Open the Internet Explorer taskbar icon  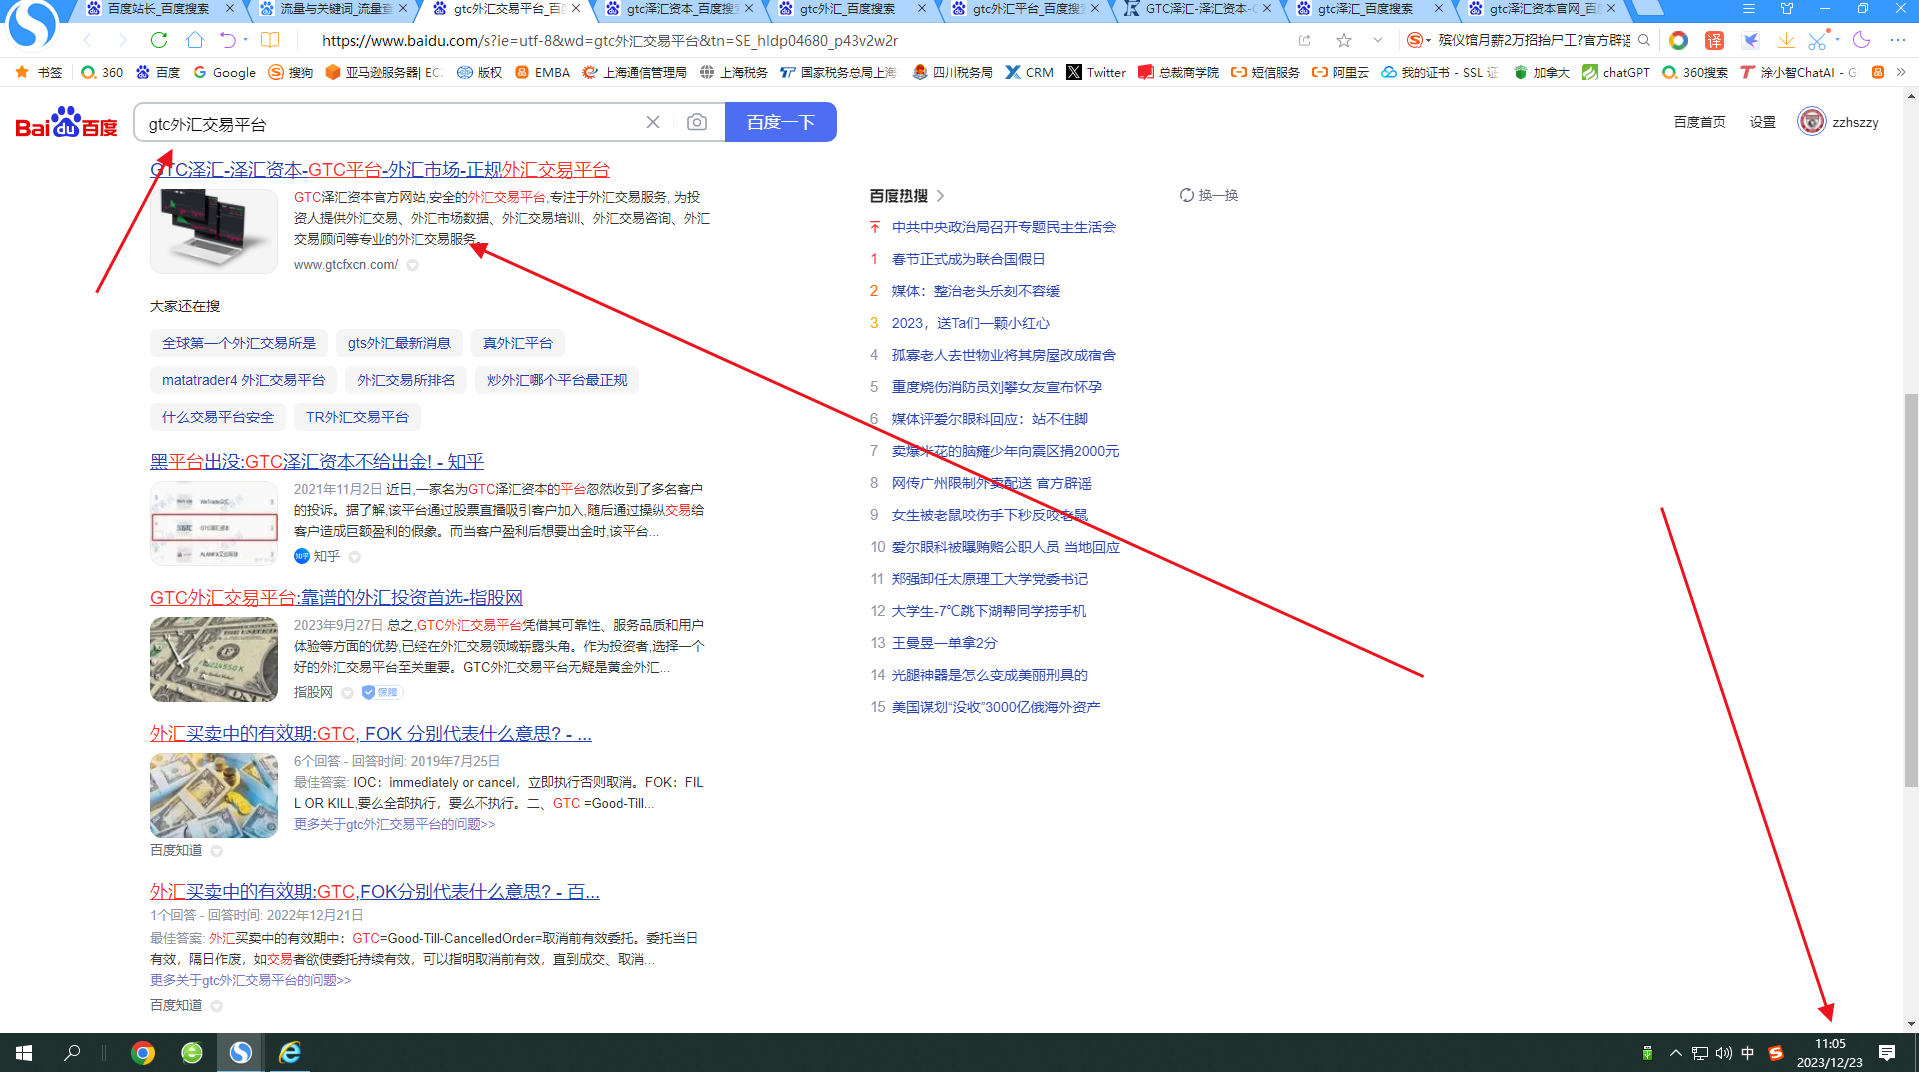[x=290, y=1052]
